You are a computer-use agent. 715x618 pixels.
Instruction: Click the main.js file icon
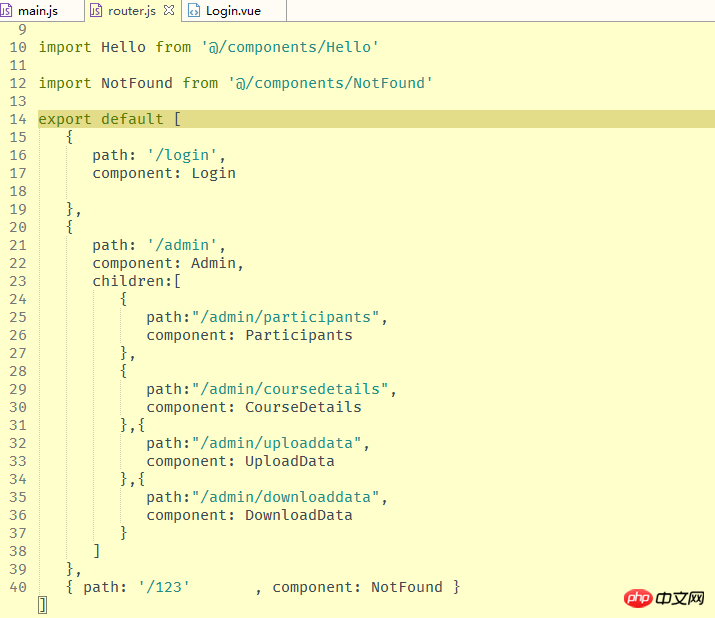click(x=6, y=10)
